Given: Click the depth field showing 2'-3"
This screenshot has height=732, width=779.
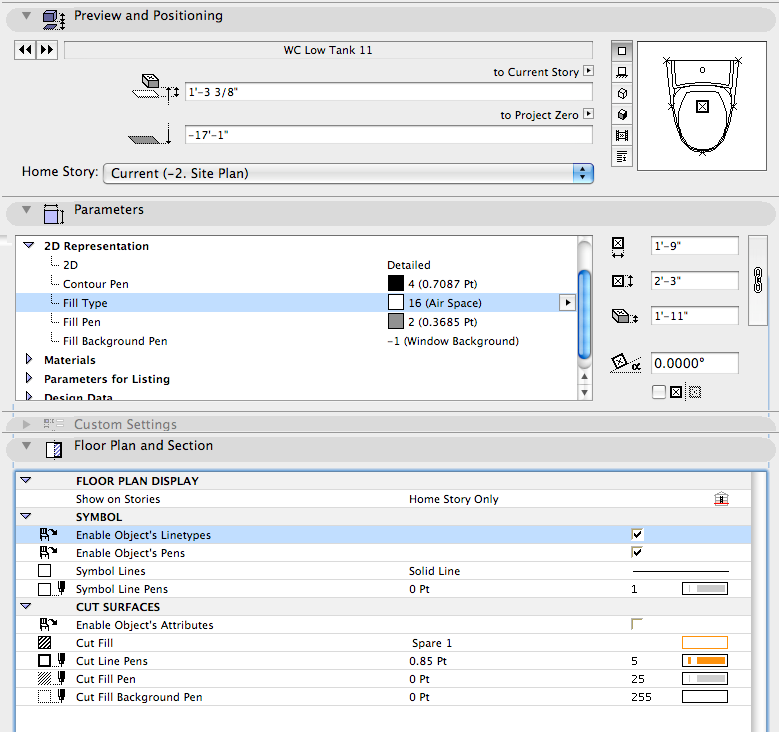Looking at the screenshot, I should click(695, 281).
